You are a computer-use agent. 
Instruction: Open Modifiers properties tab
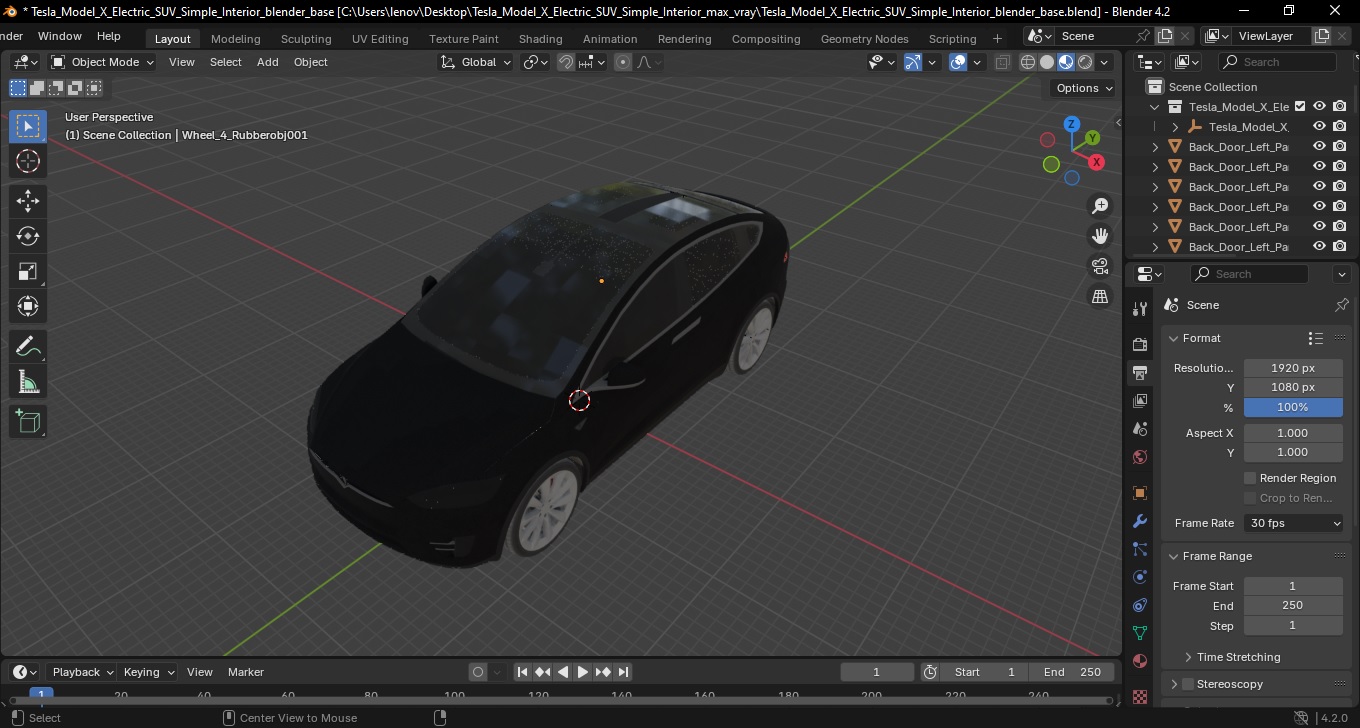point(1140,521)
